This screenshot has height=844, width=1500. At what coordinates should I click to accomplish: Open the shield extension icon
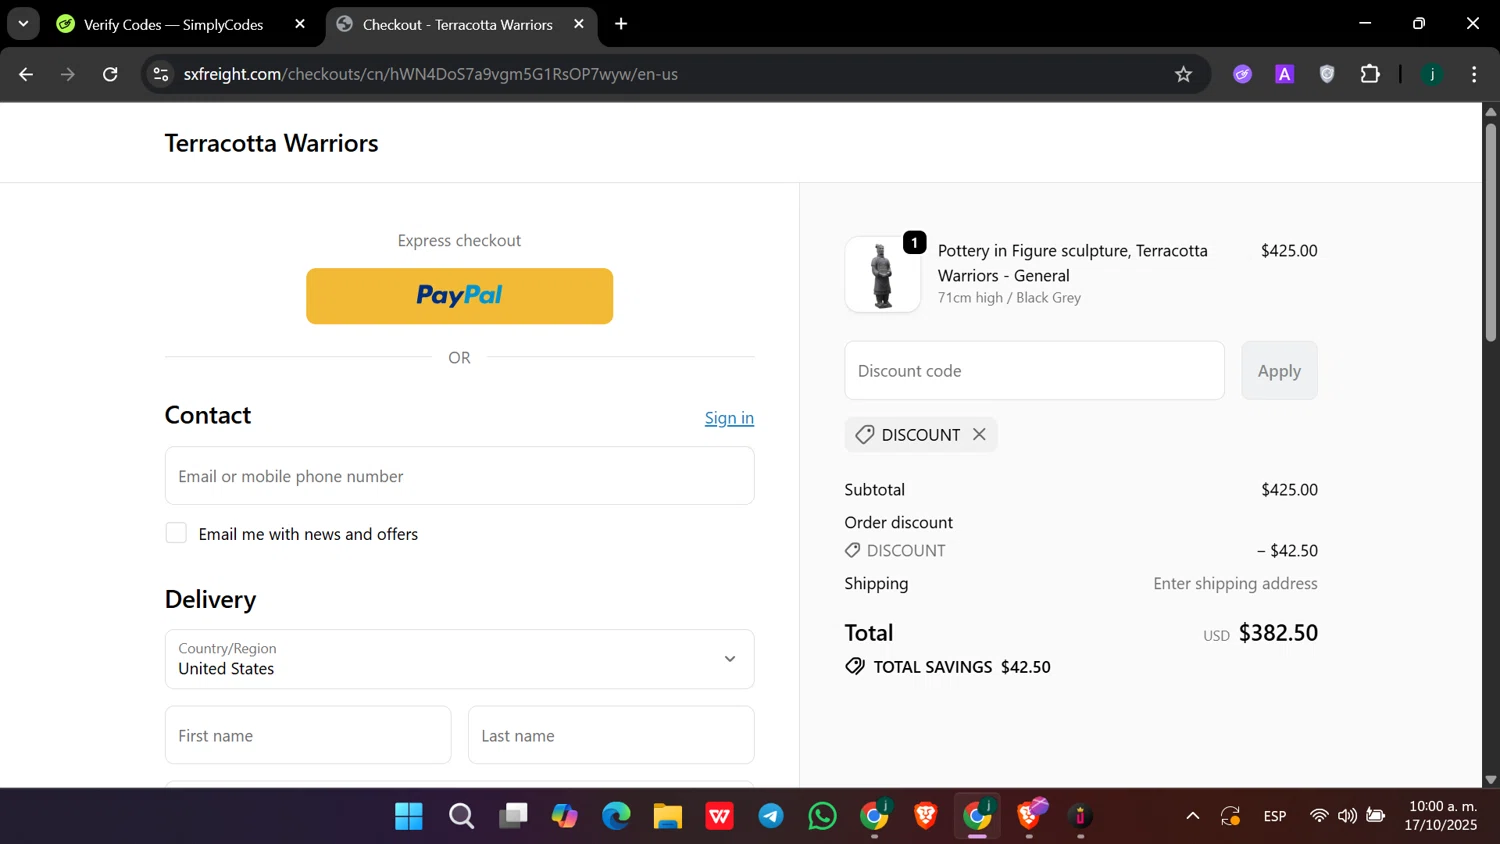coord(1327,74)
